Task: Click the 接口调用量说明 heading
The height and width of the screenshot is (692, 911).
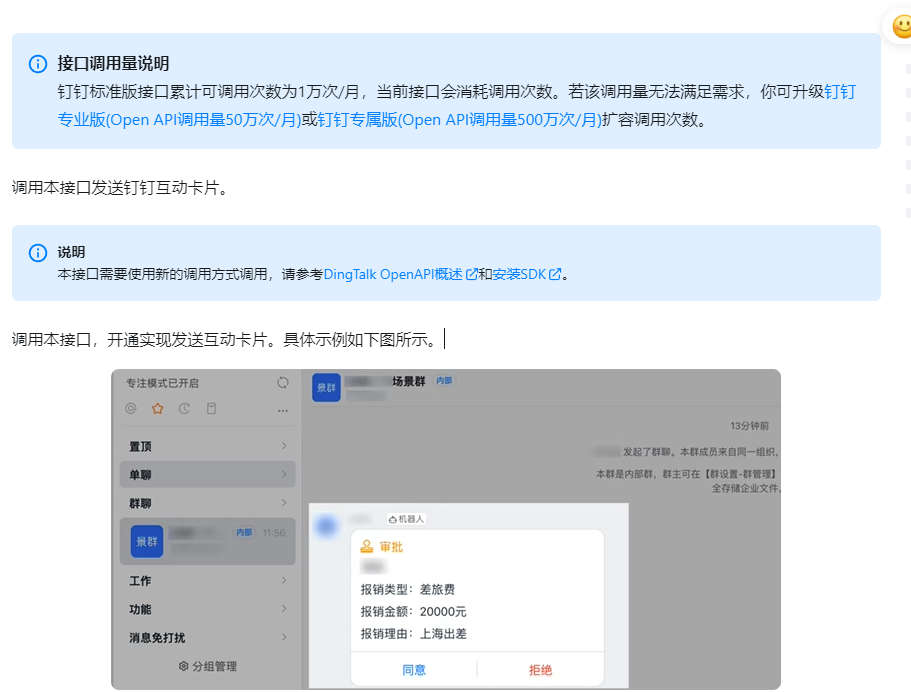Action: (x=113, y=63)
